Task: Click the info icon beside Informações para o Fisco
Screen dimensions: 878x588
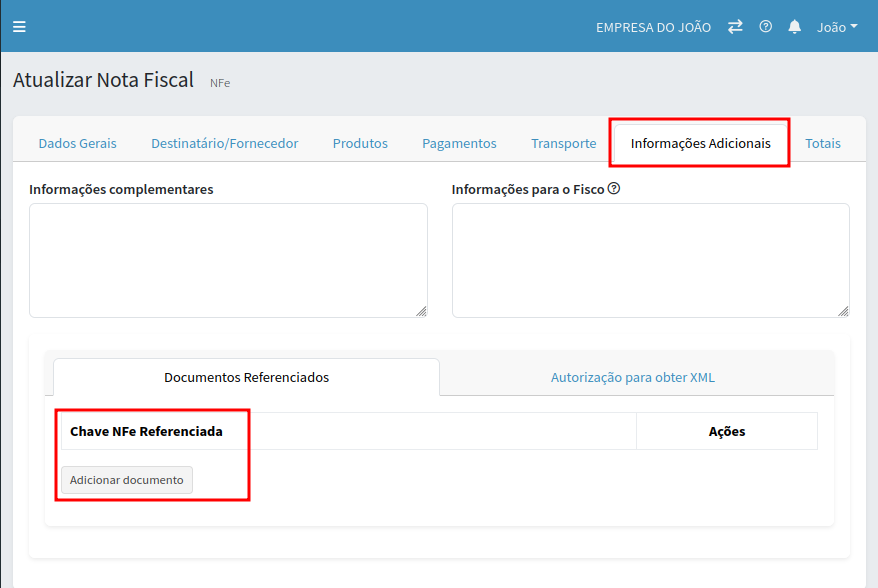Action: pyautogui.click(x=614, y=188)
